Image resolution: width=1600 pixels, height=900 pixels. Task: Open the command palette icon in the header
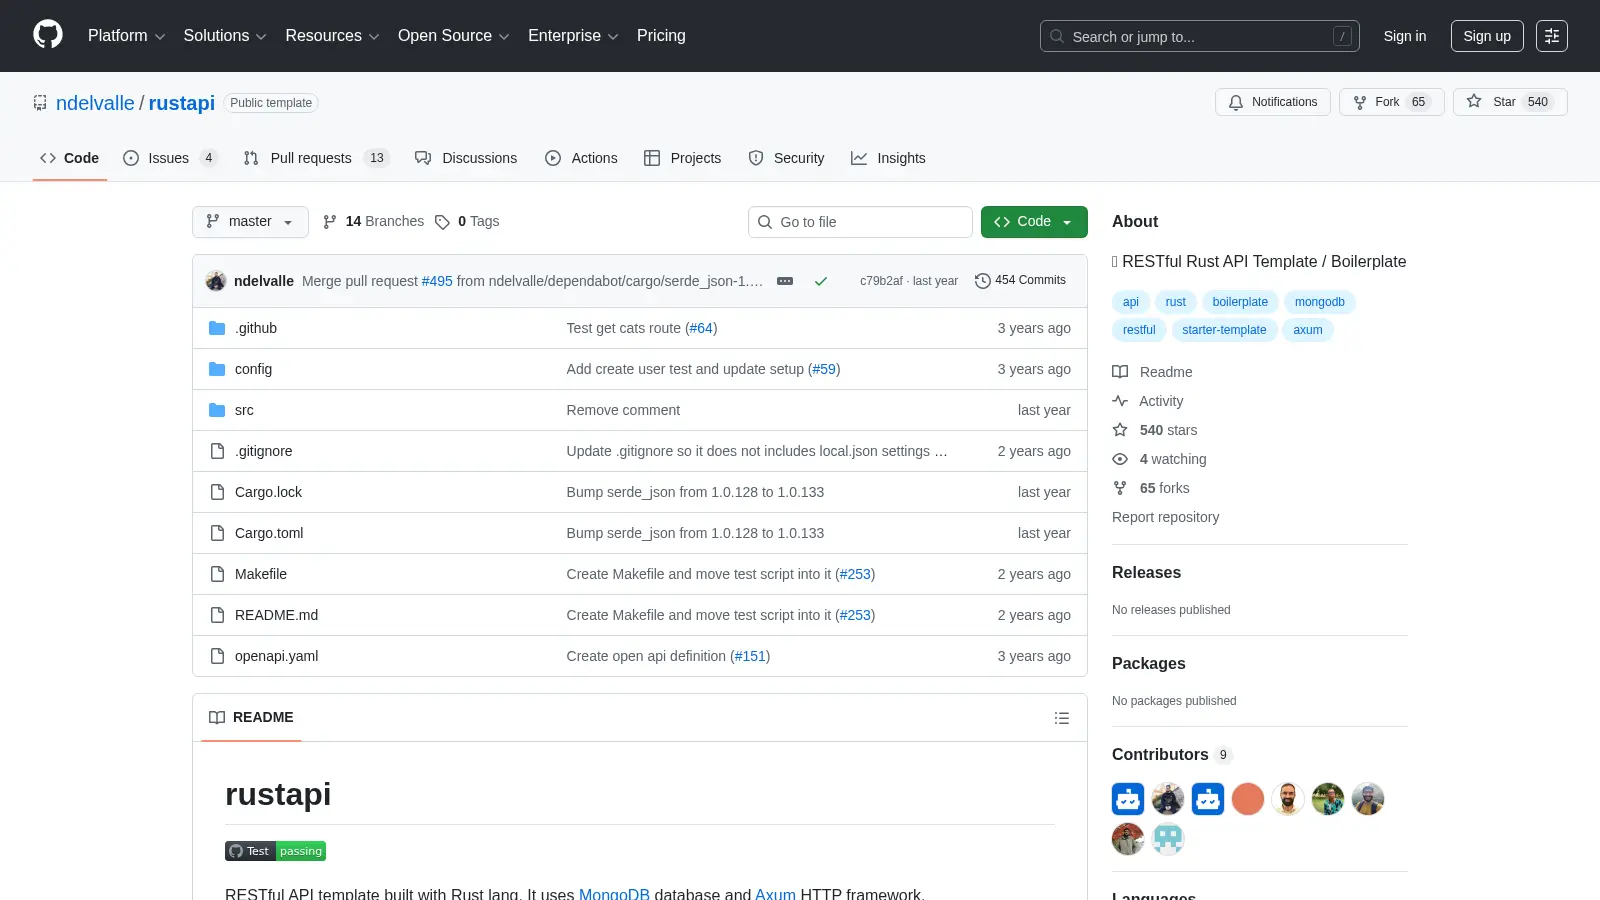(x=1552, y=36)
